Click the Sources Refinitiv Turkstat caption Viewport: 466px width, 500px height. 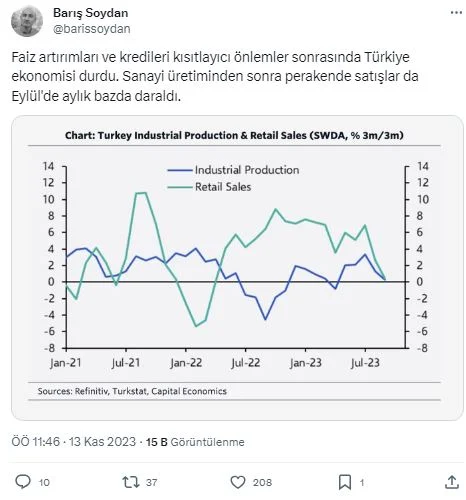click(132, 391)
